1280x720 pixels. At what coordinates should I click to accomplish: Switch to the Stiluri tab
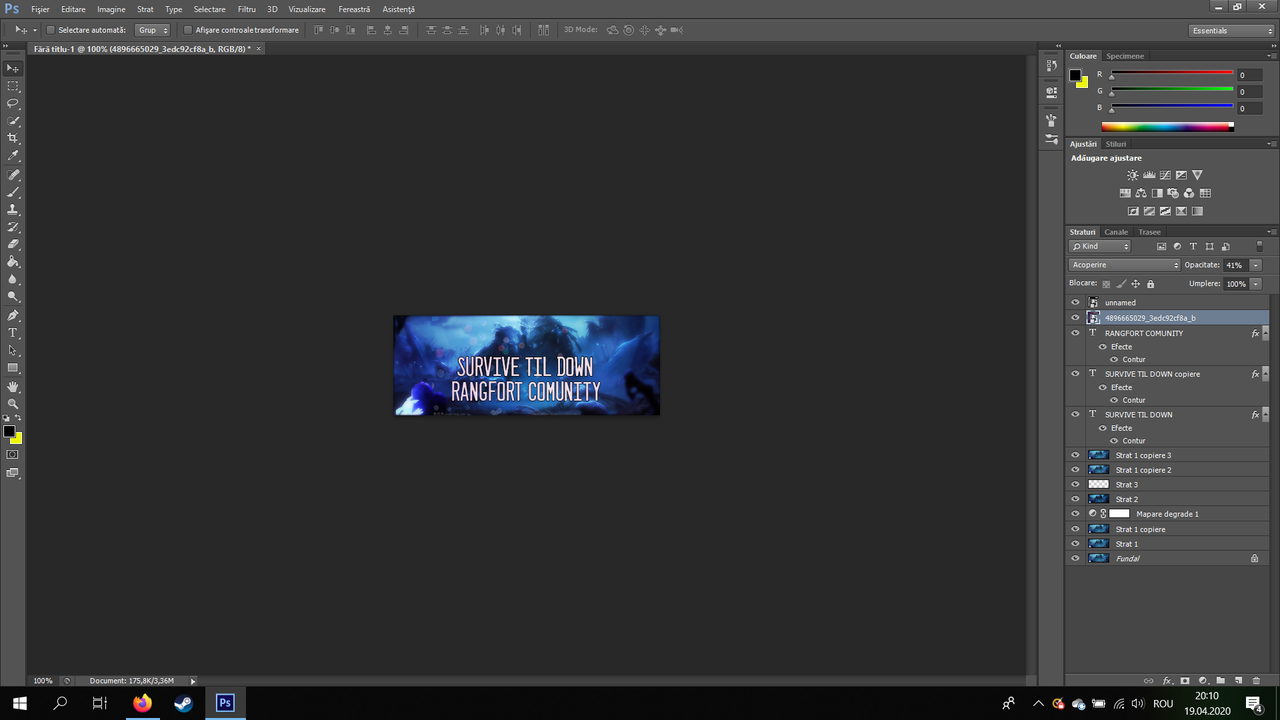tap(1116, 144)
